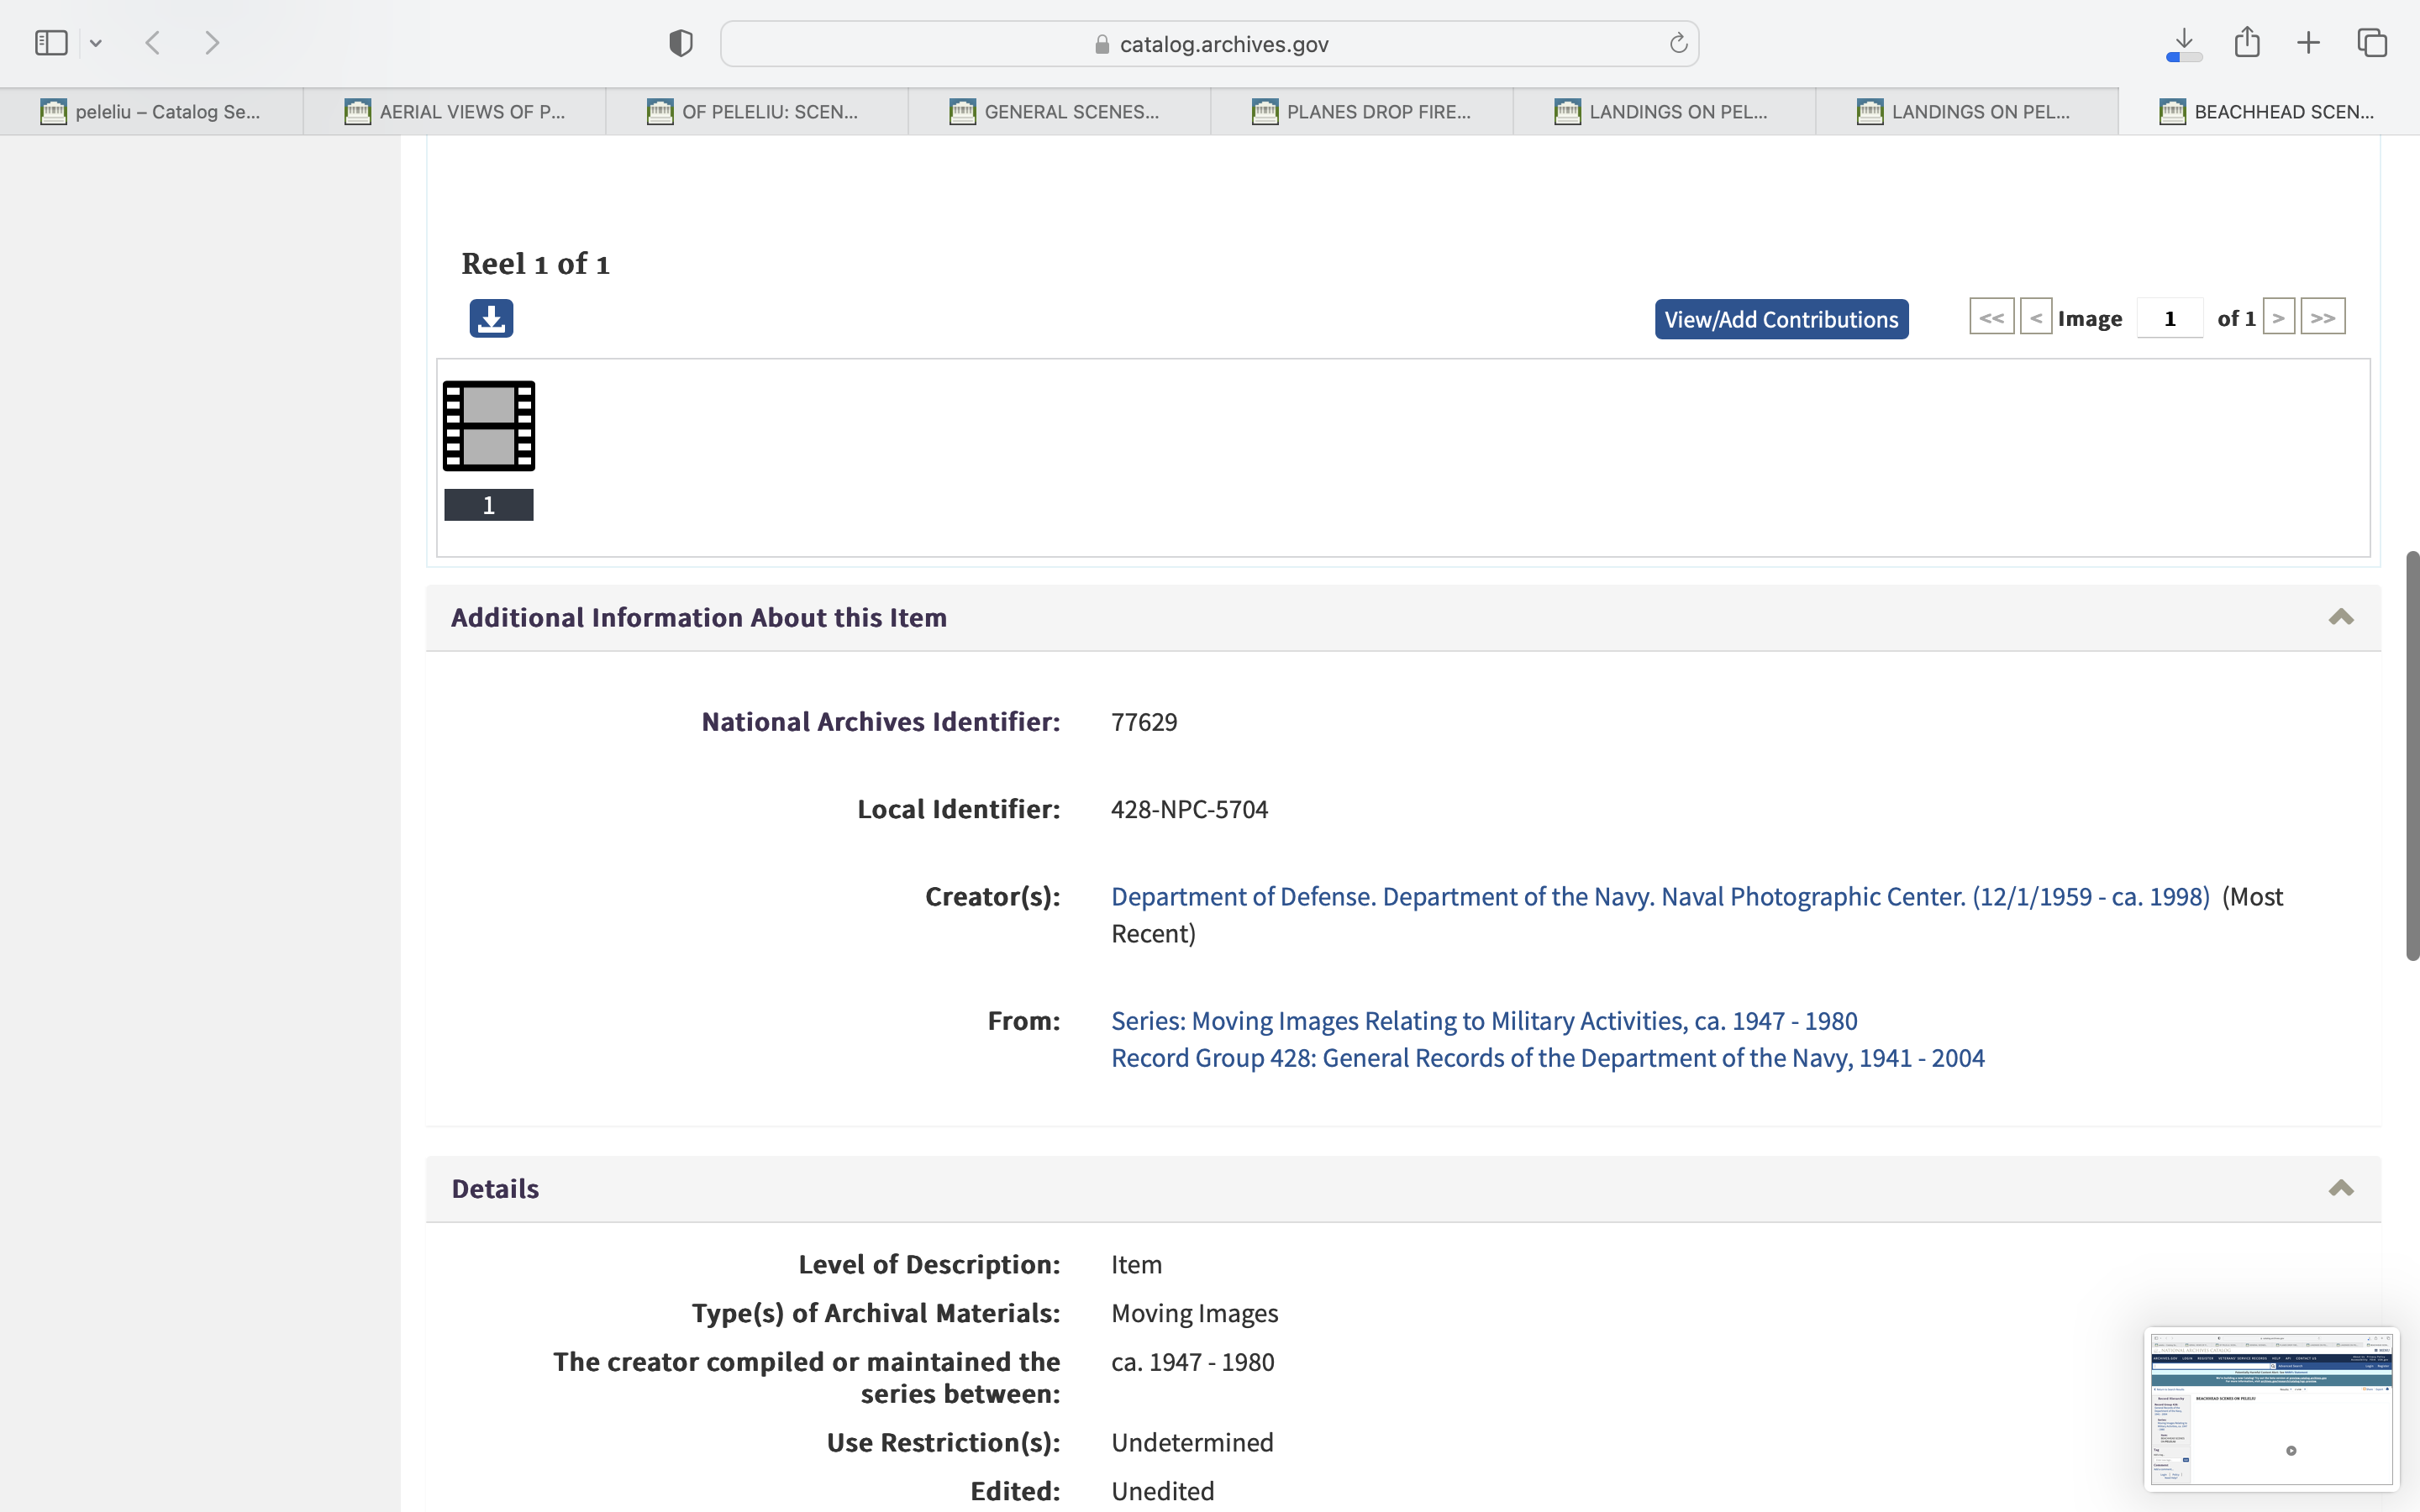This screenshot has width=2420, height=1512.
Task: Click the page vertical scrollbar
Action: coord(2411,756)
